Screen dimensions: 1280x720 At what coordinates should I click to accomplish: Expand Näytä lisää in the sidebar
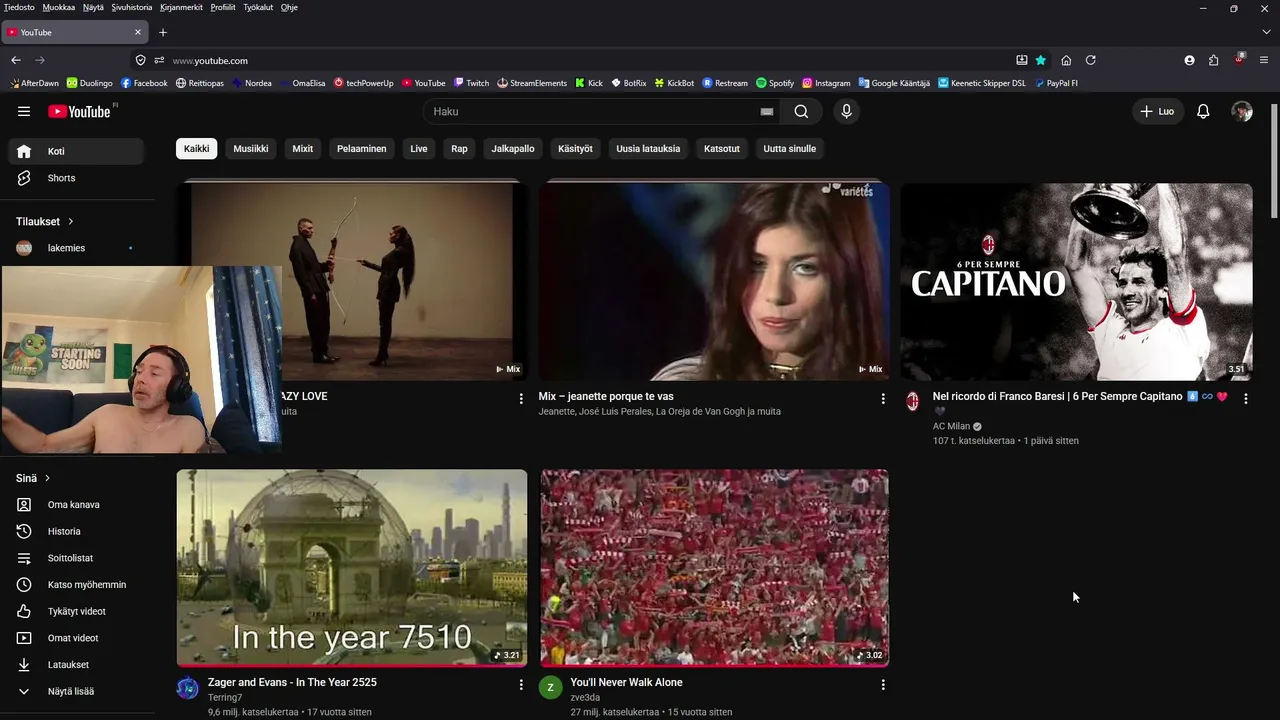[77, 691]
